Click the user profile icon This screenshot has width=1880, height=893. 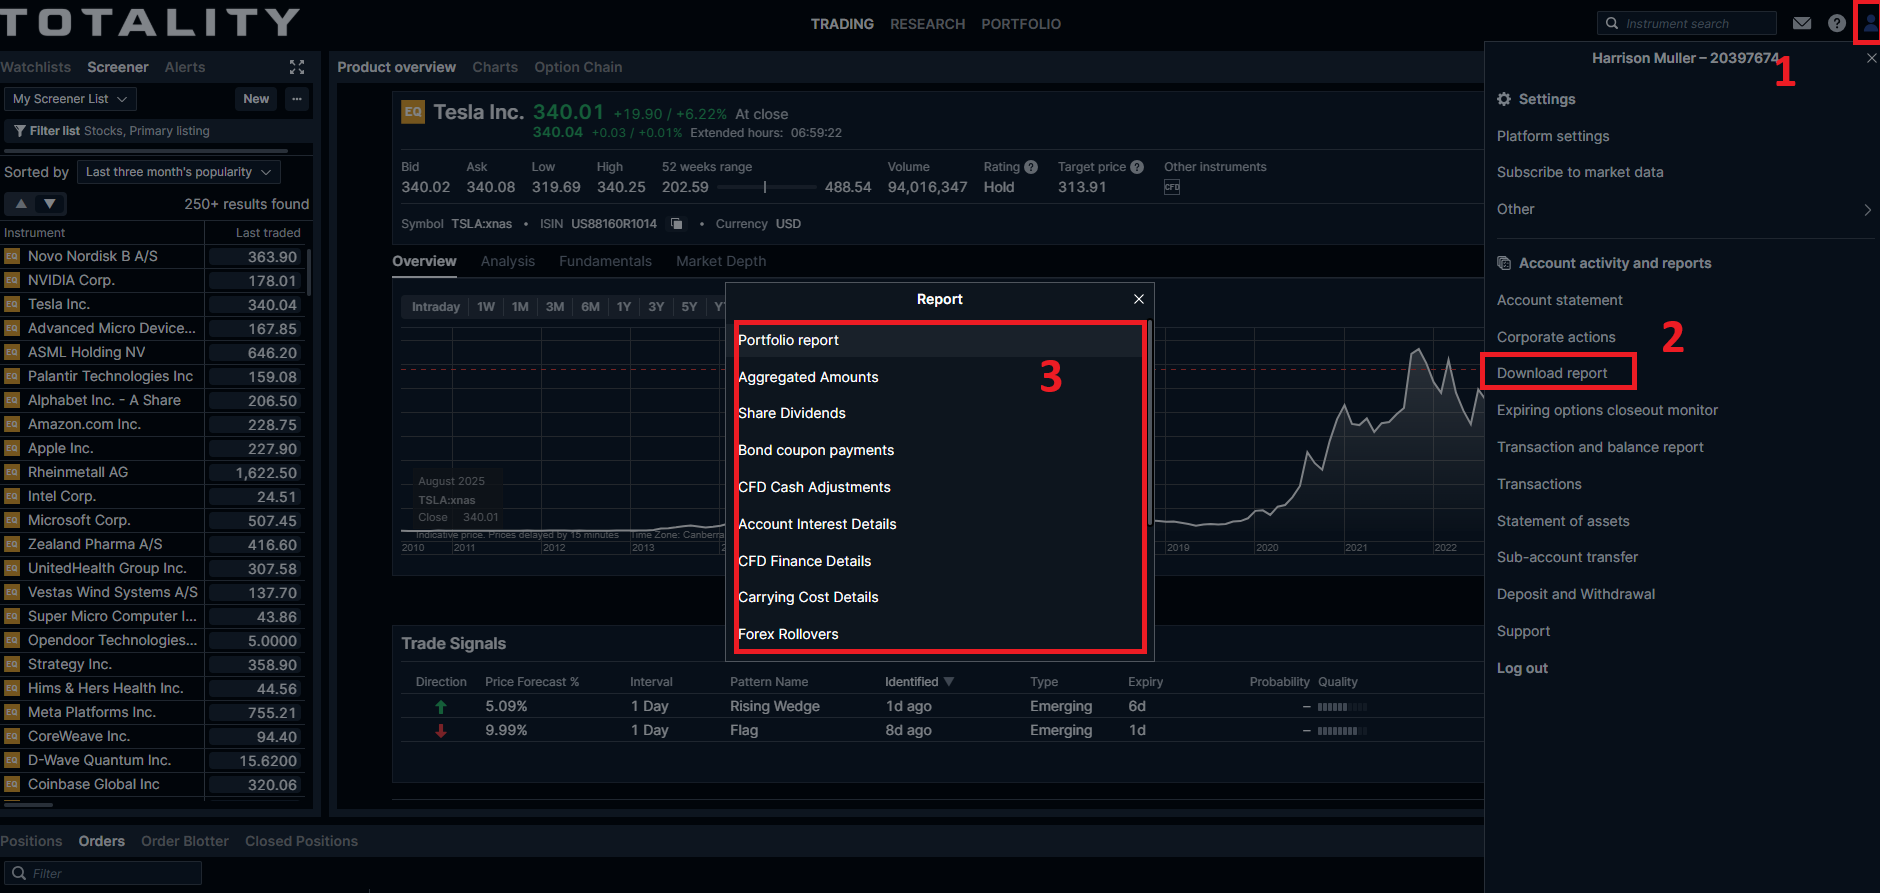coord(1868,23)
